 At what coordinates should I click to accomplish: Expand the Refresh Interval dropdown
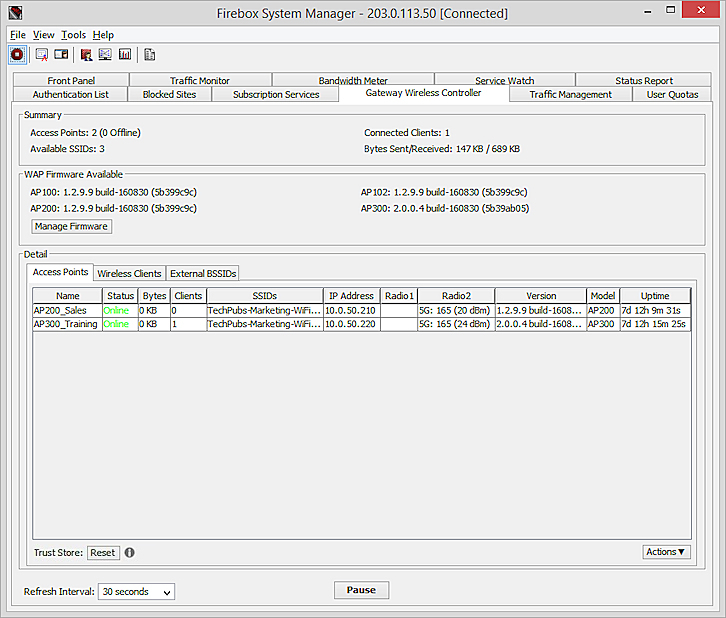tap(137, 591)
